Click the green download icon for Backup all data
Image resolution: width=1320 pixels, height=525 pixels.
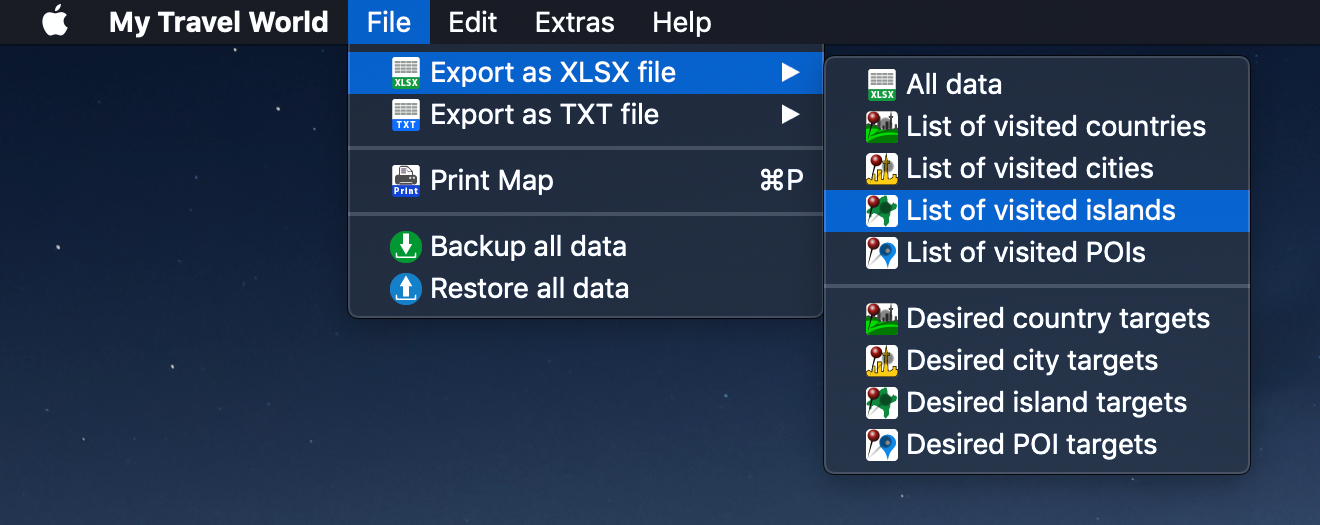[x=406, y=247]
